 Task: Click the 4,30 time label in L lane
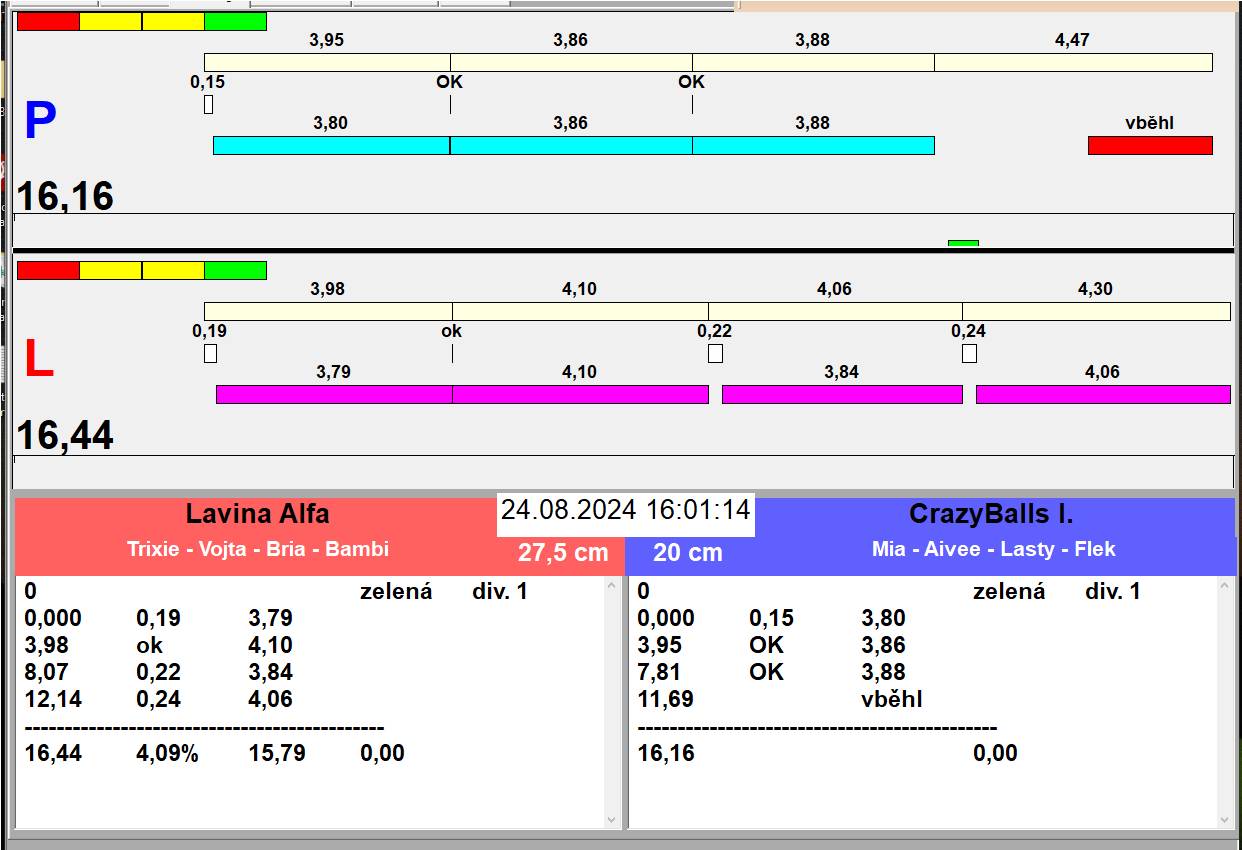click(1095, 289)
